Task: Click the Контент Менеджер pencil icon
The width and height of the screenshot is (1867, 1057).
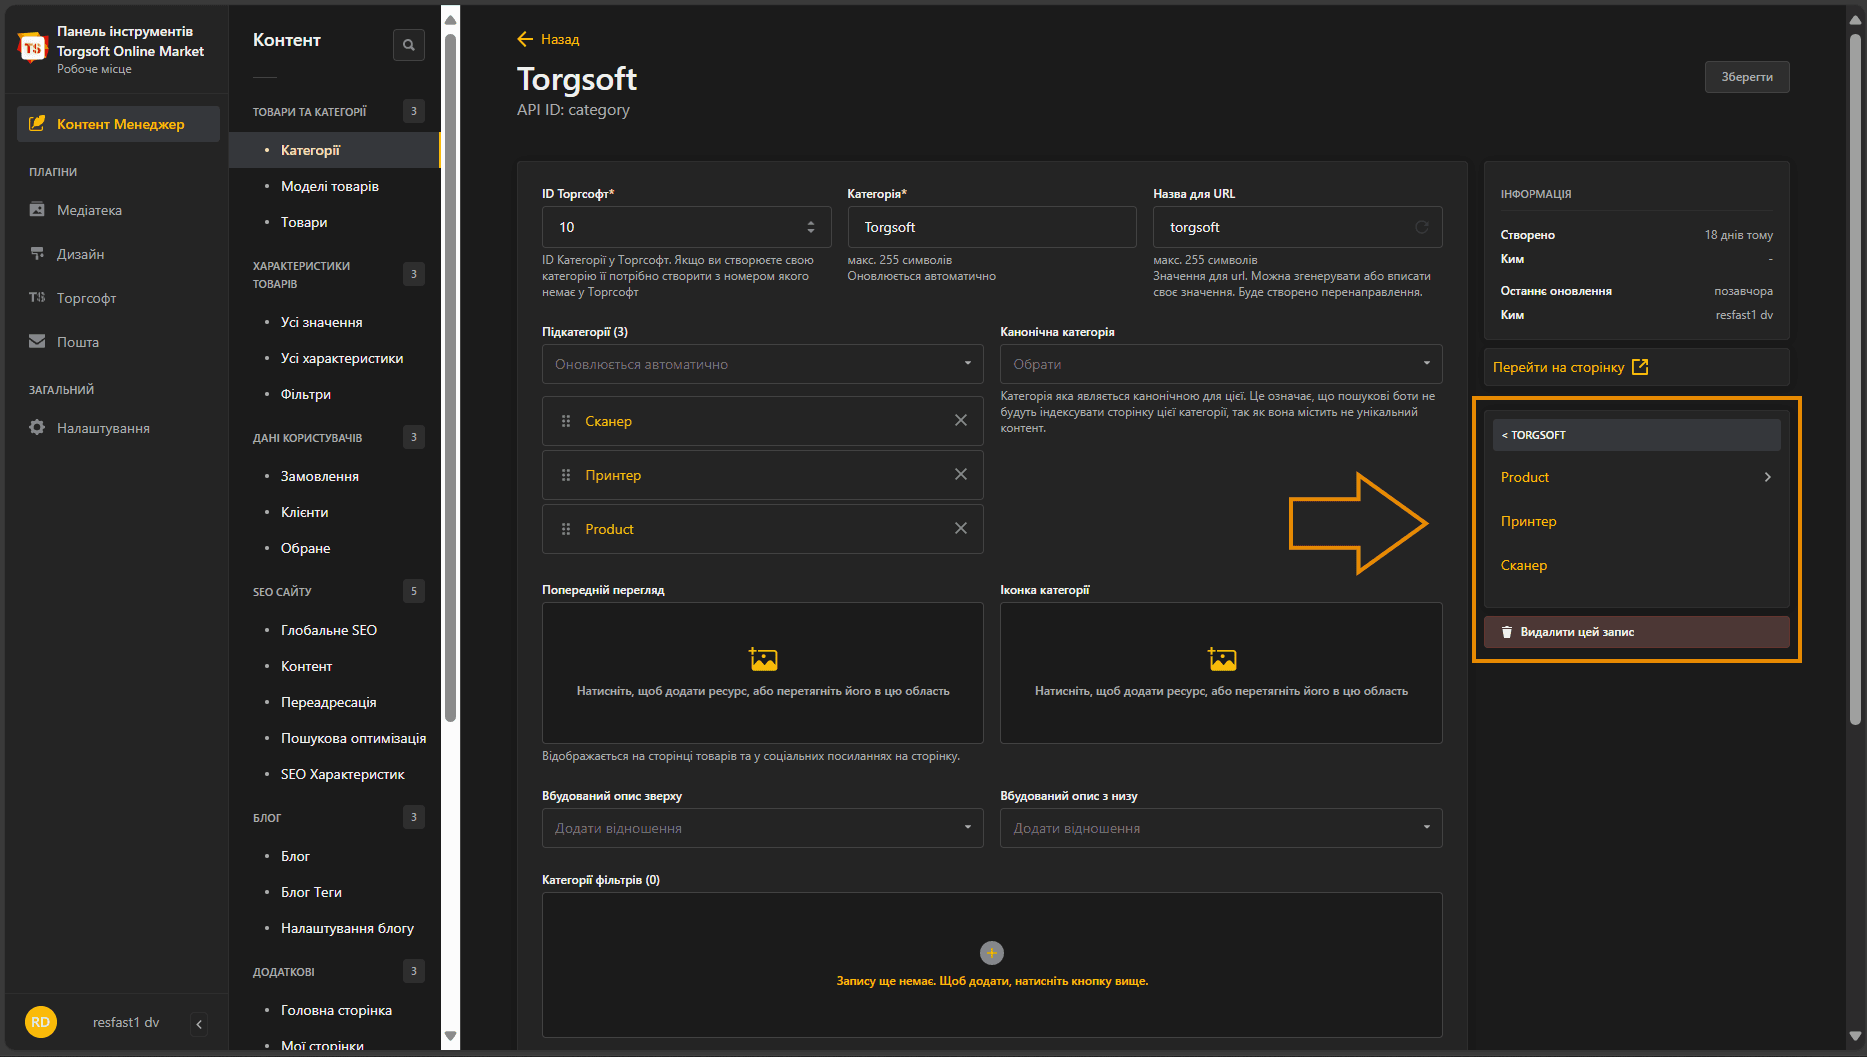Action: click(x=37, y=124)
